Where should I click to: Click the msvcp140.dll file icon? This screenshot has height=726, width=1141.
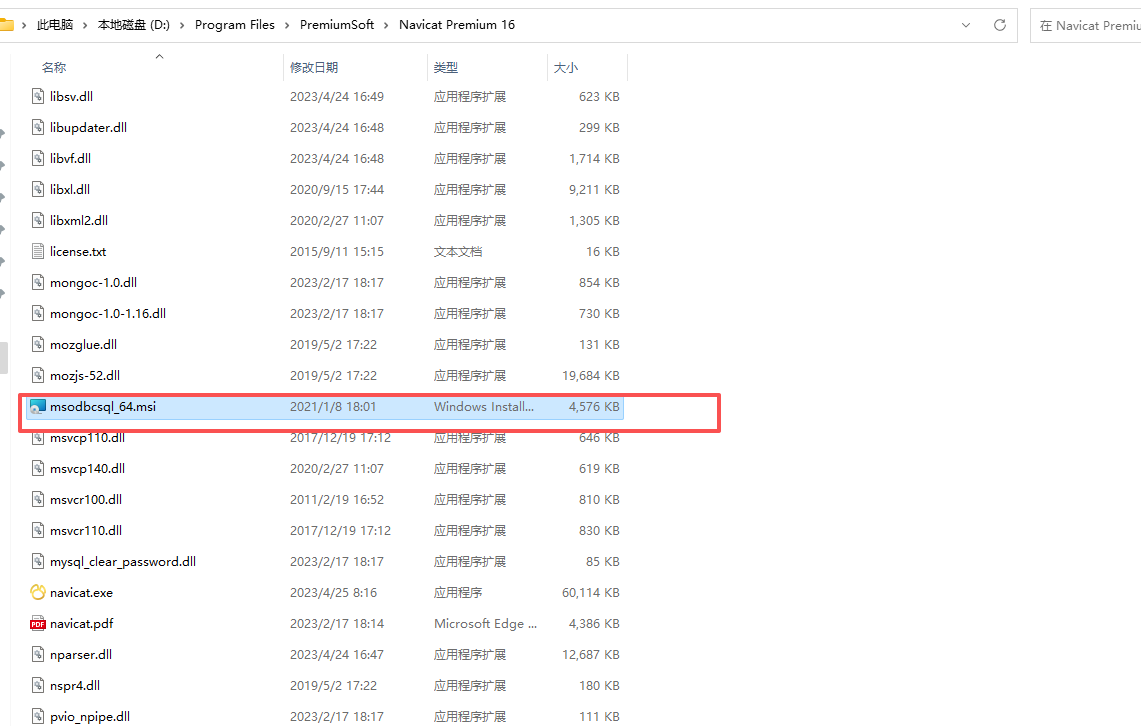[x=38, y=468]
